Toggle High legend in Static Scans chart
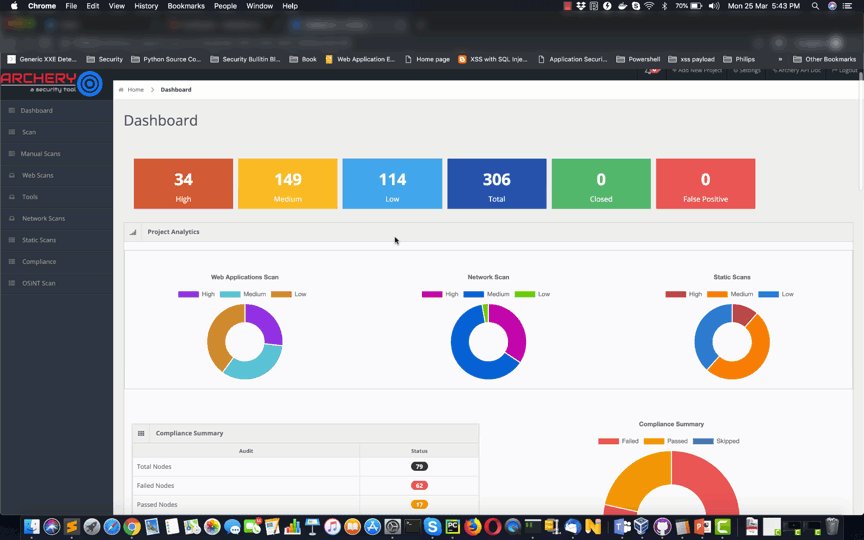The height and width of the screenshot is (540, 864). 684,294
